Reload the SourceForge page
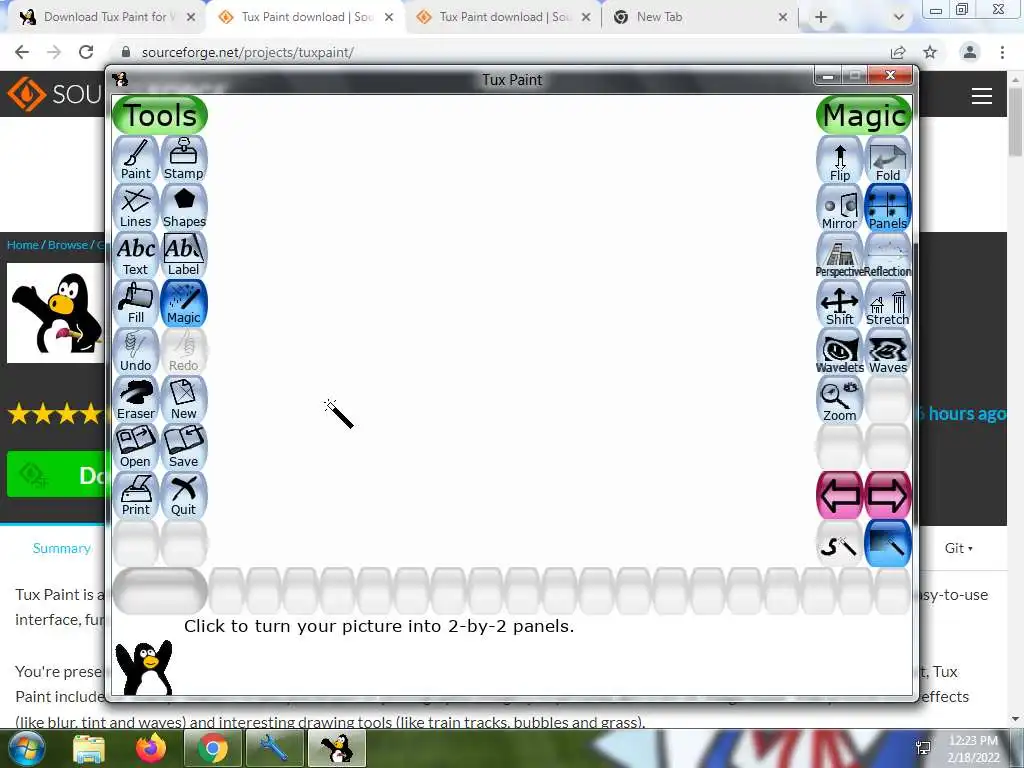Screen dimensions: 1024x768 (x=86, y=52)
